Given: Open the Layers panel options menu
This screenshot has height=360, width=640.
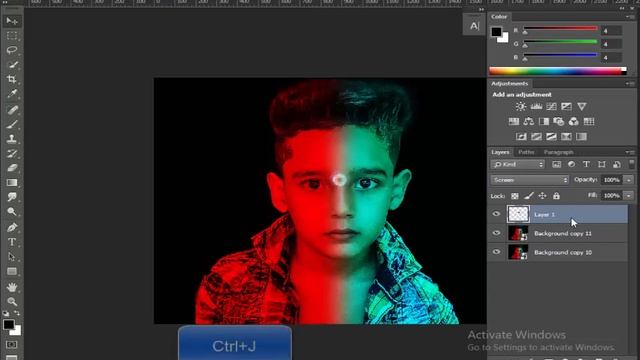Looking at the screenshot, I should click(631, 152).
